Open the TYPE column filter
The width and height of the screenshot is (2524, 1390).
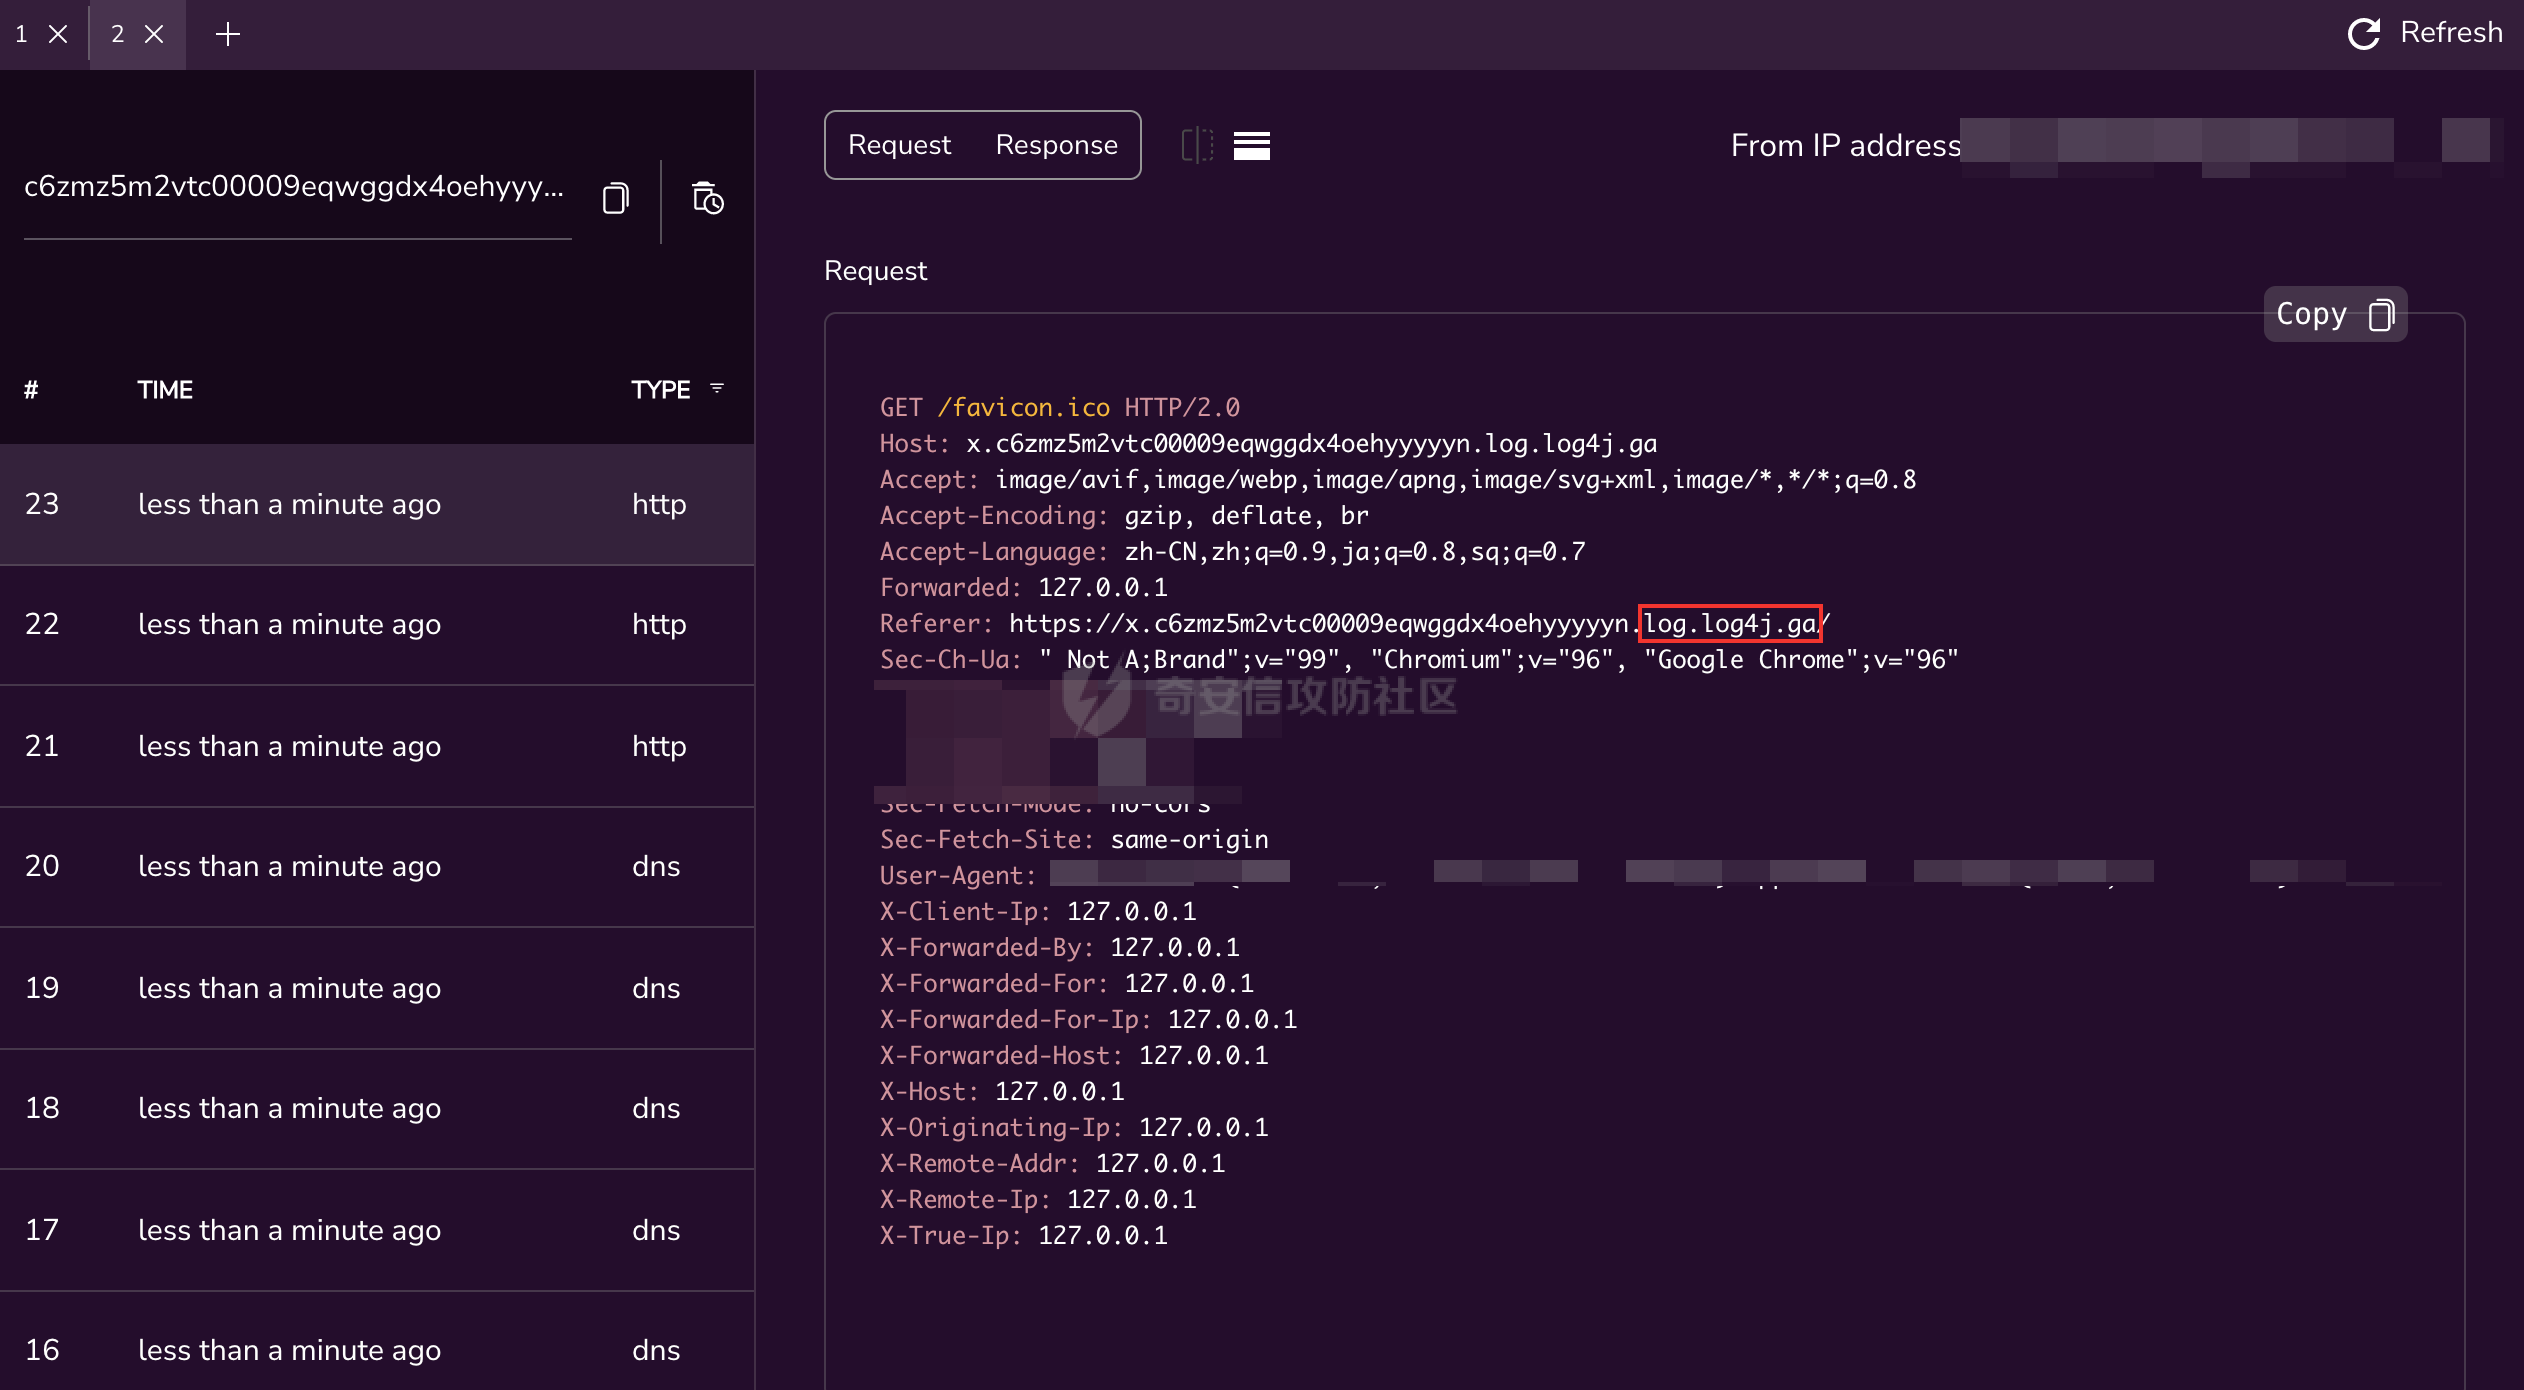click(717, 388)
